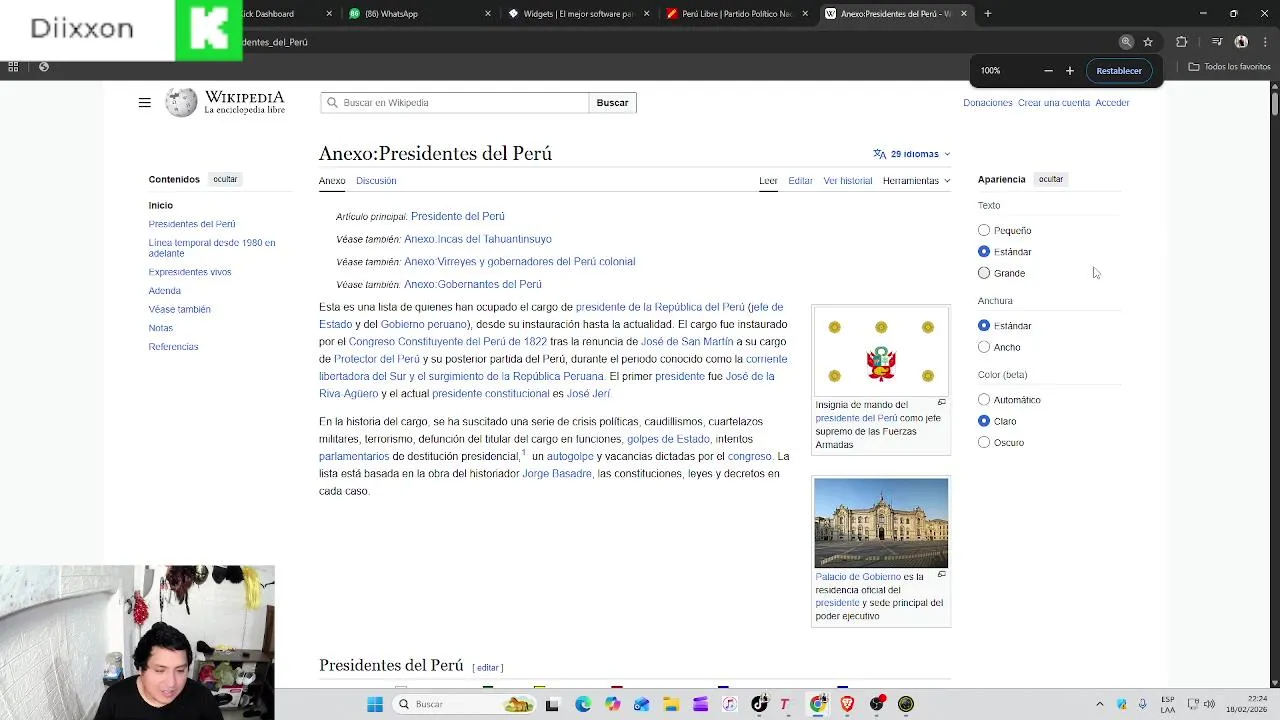Switch to the Widgets browser tab
This screenshot has height=720, width=1280.
click(578, 14)
